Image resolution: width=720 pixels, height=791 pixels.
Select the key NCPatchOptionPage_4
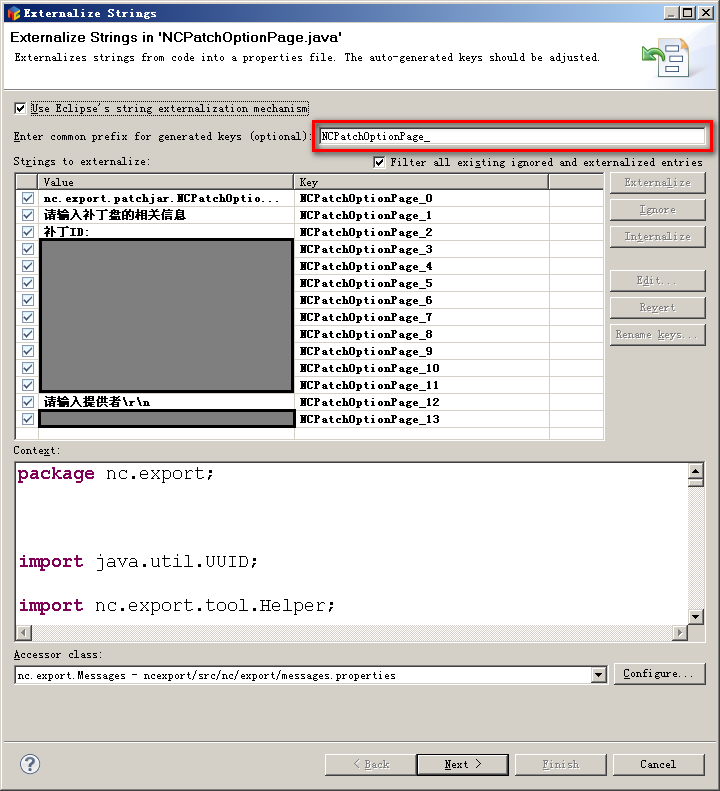click(x=366, y=266)
